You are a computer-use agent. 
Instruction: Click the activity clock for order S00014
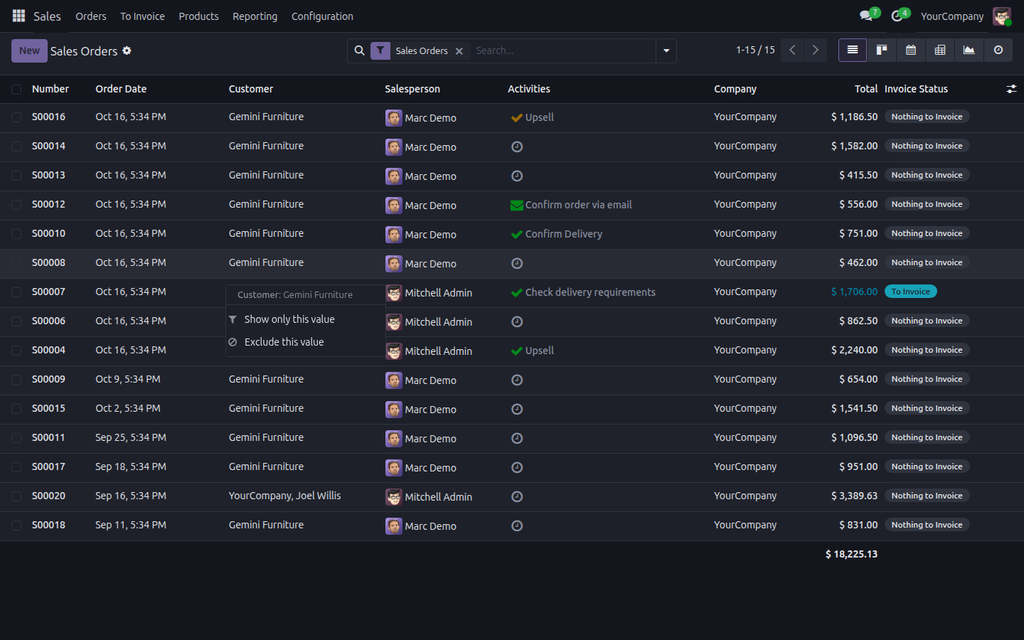coord(517,147)
